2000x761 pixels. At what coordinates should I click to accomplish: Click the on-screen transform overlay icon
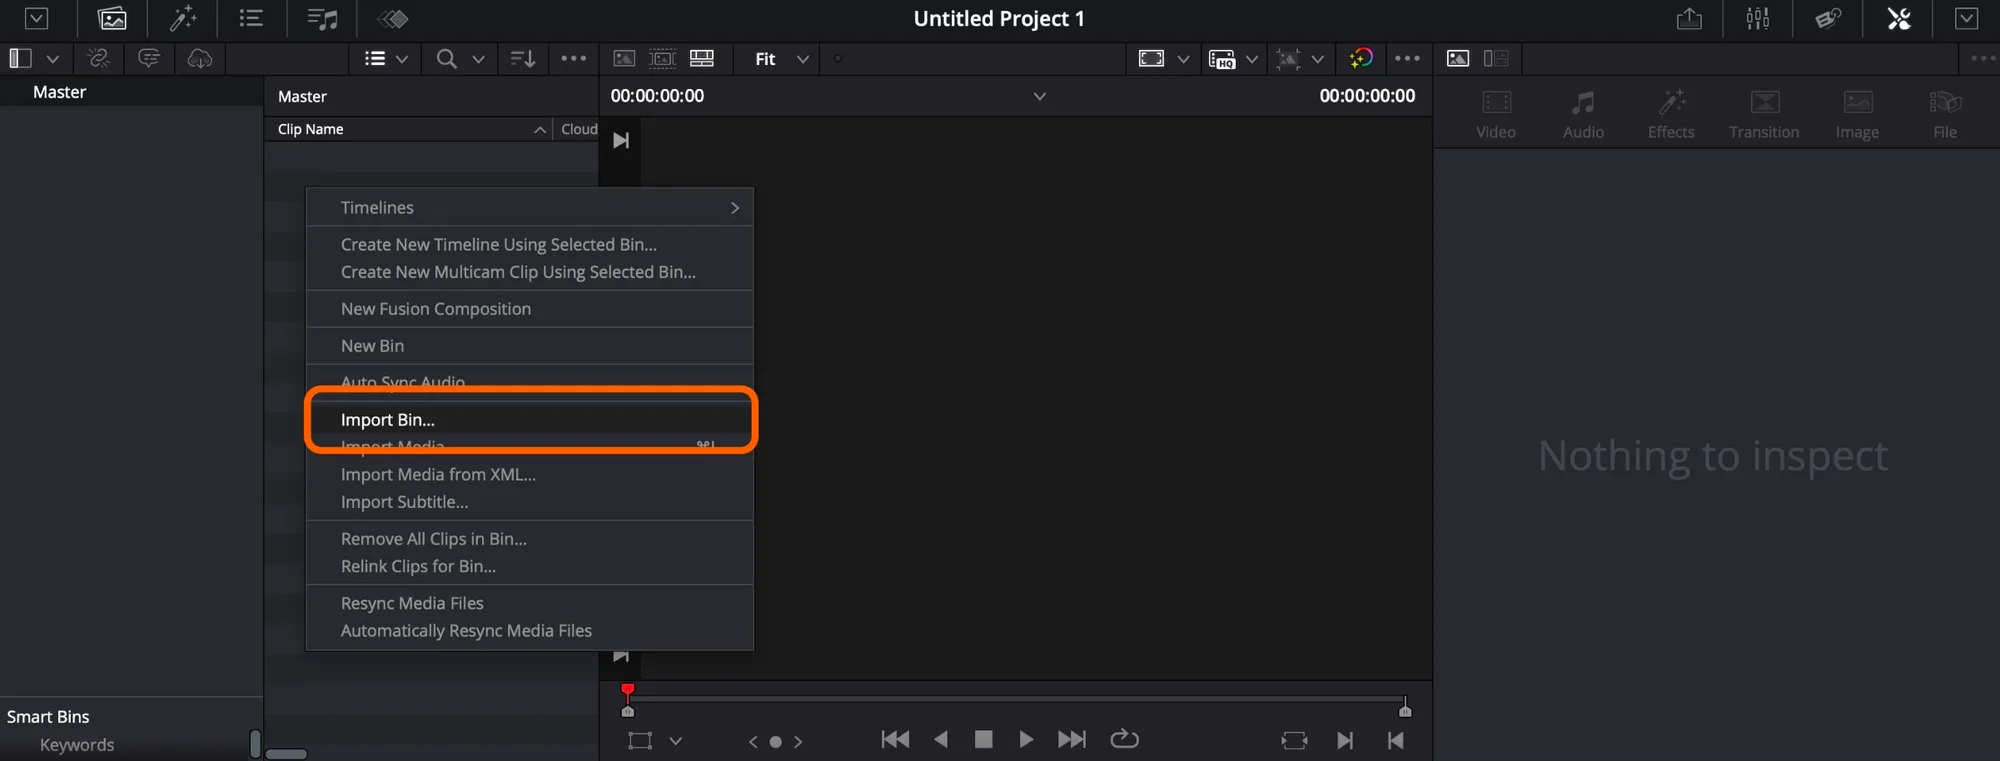[x=1289, y=59]
